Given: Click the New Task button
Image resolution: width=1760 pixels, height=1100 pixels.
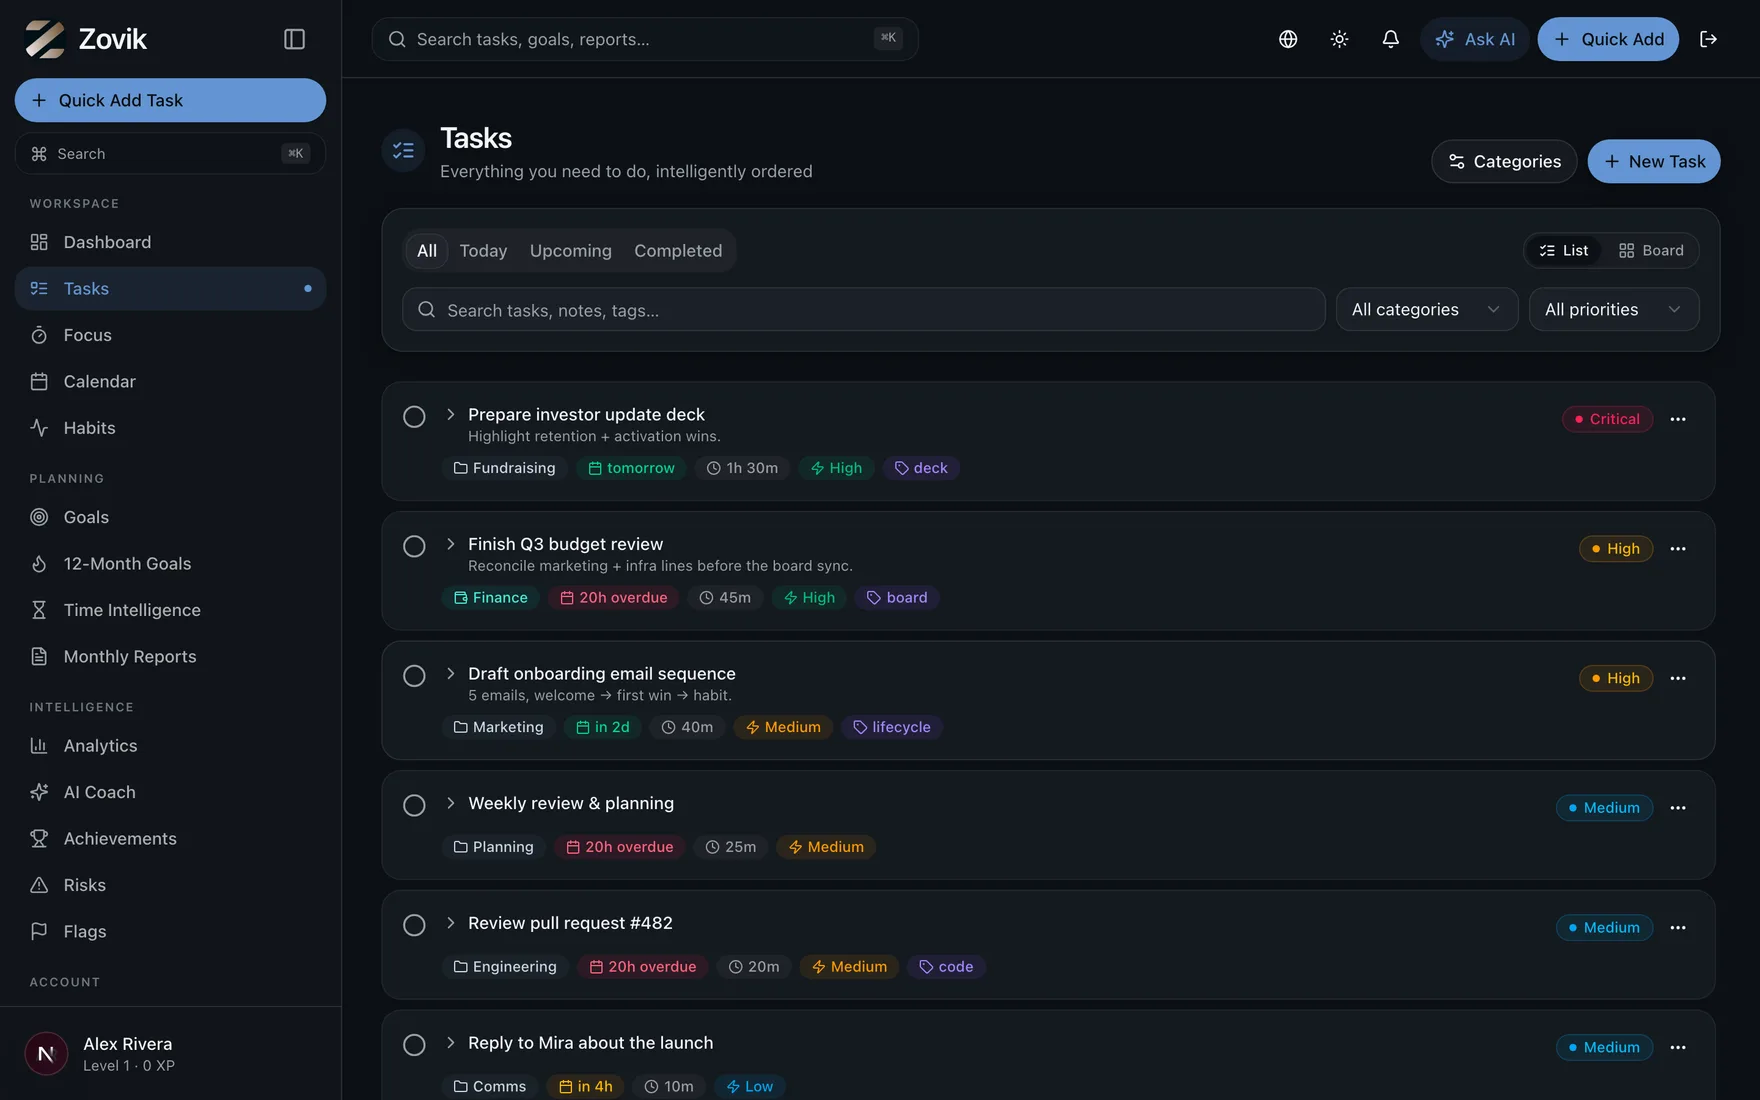Looking at the screenshot, I should coord(1653,162).
